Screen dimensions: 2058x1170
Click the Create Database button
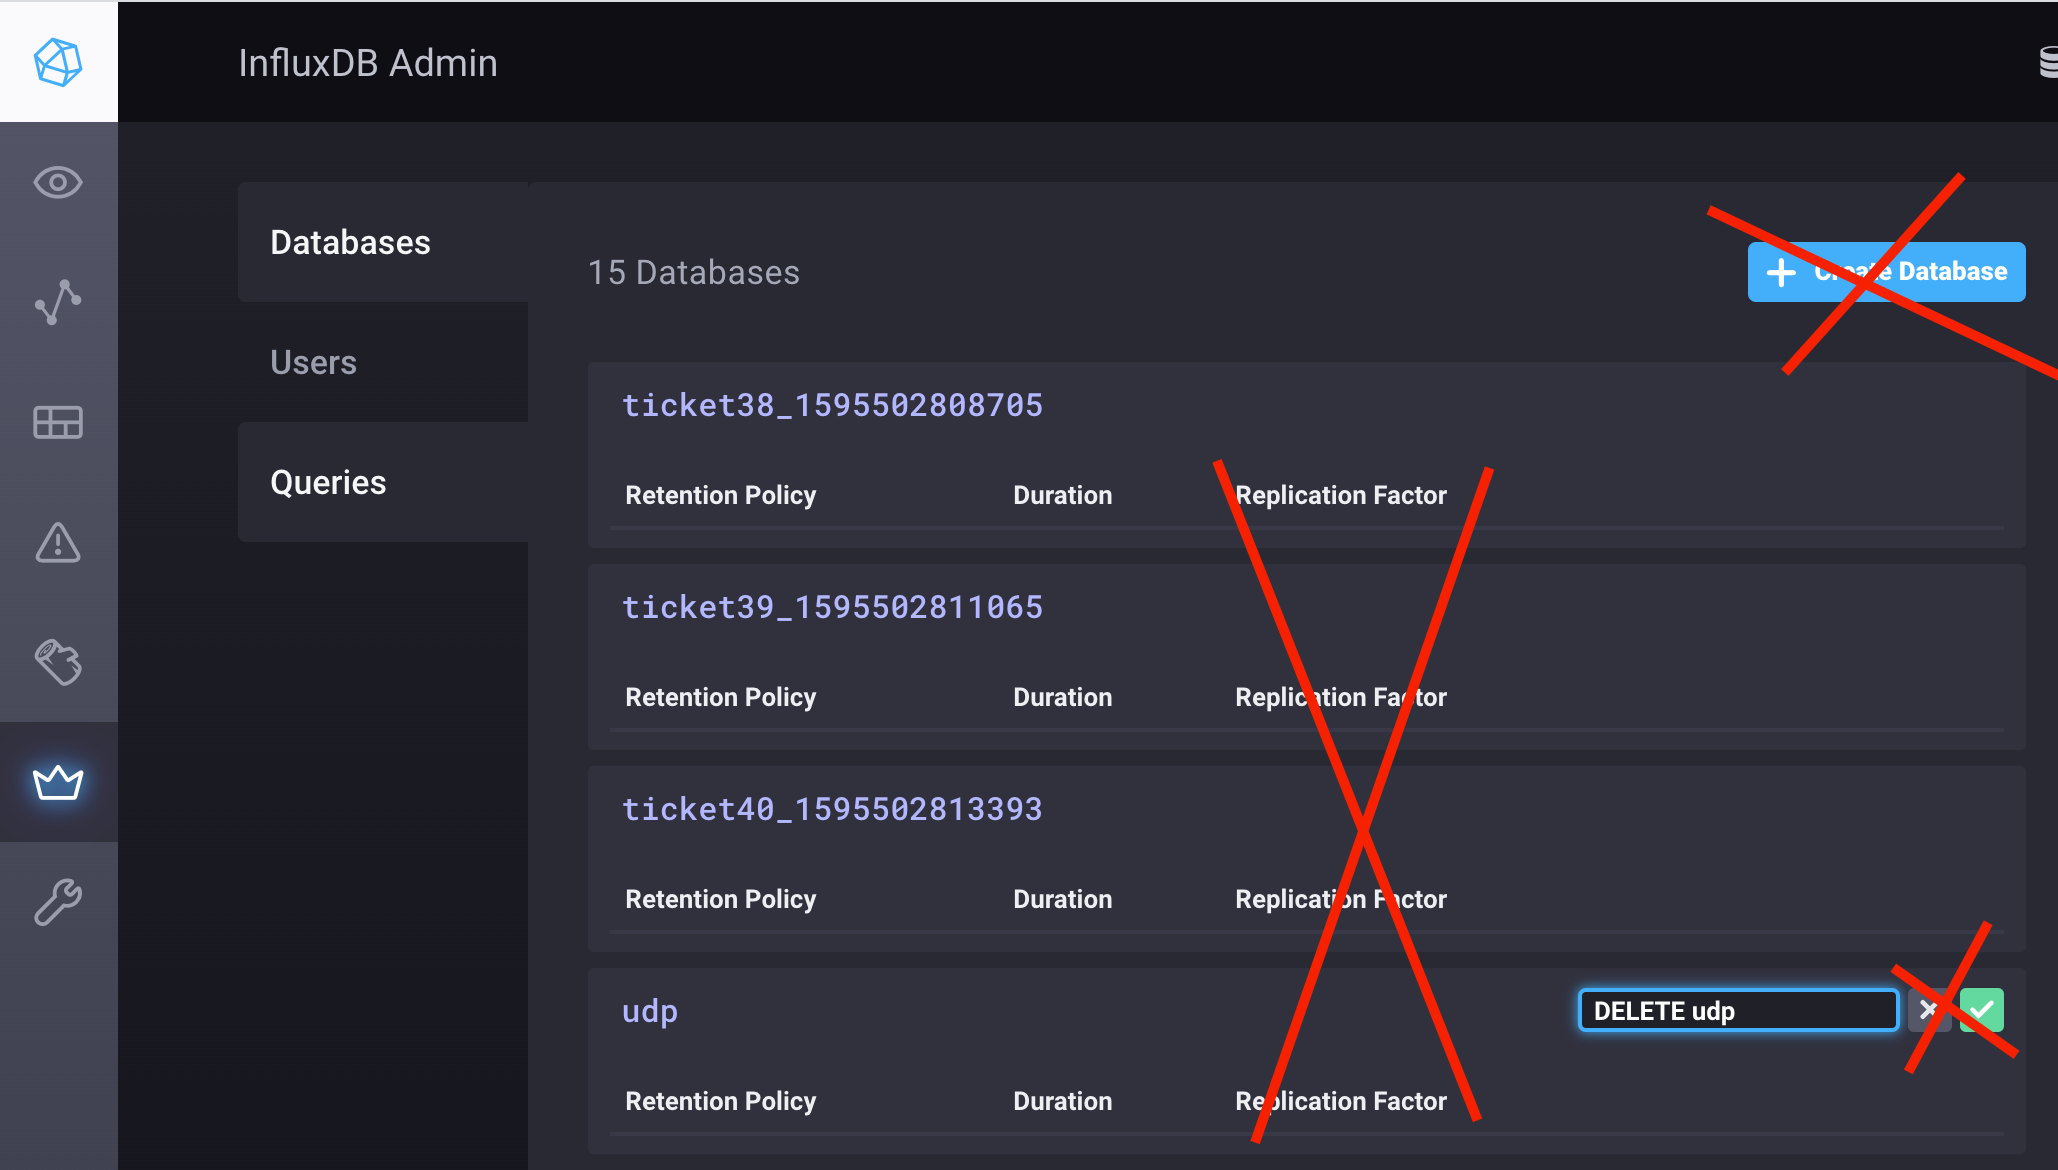click(x=1885, y=271)
